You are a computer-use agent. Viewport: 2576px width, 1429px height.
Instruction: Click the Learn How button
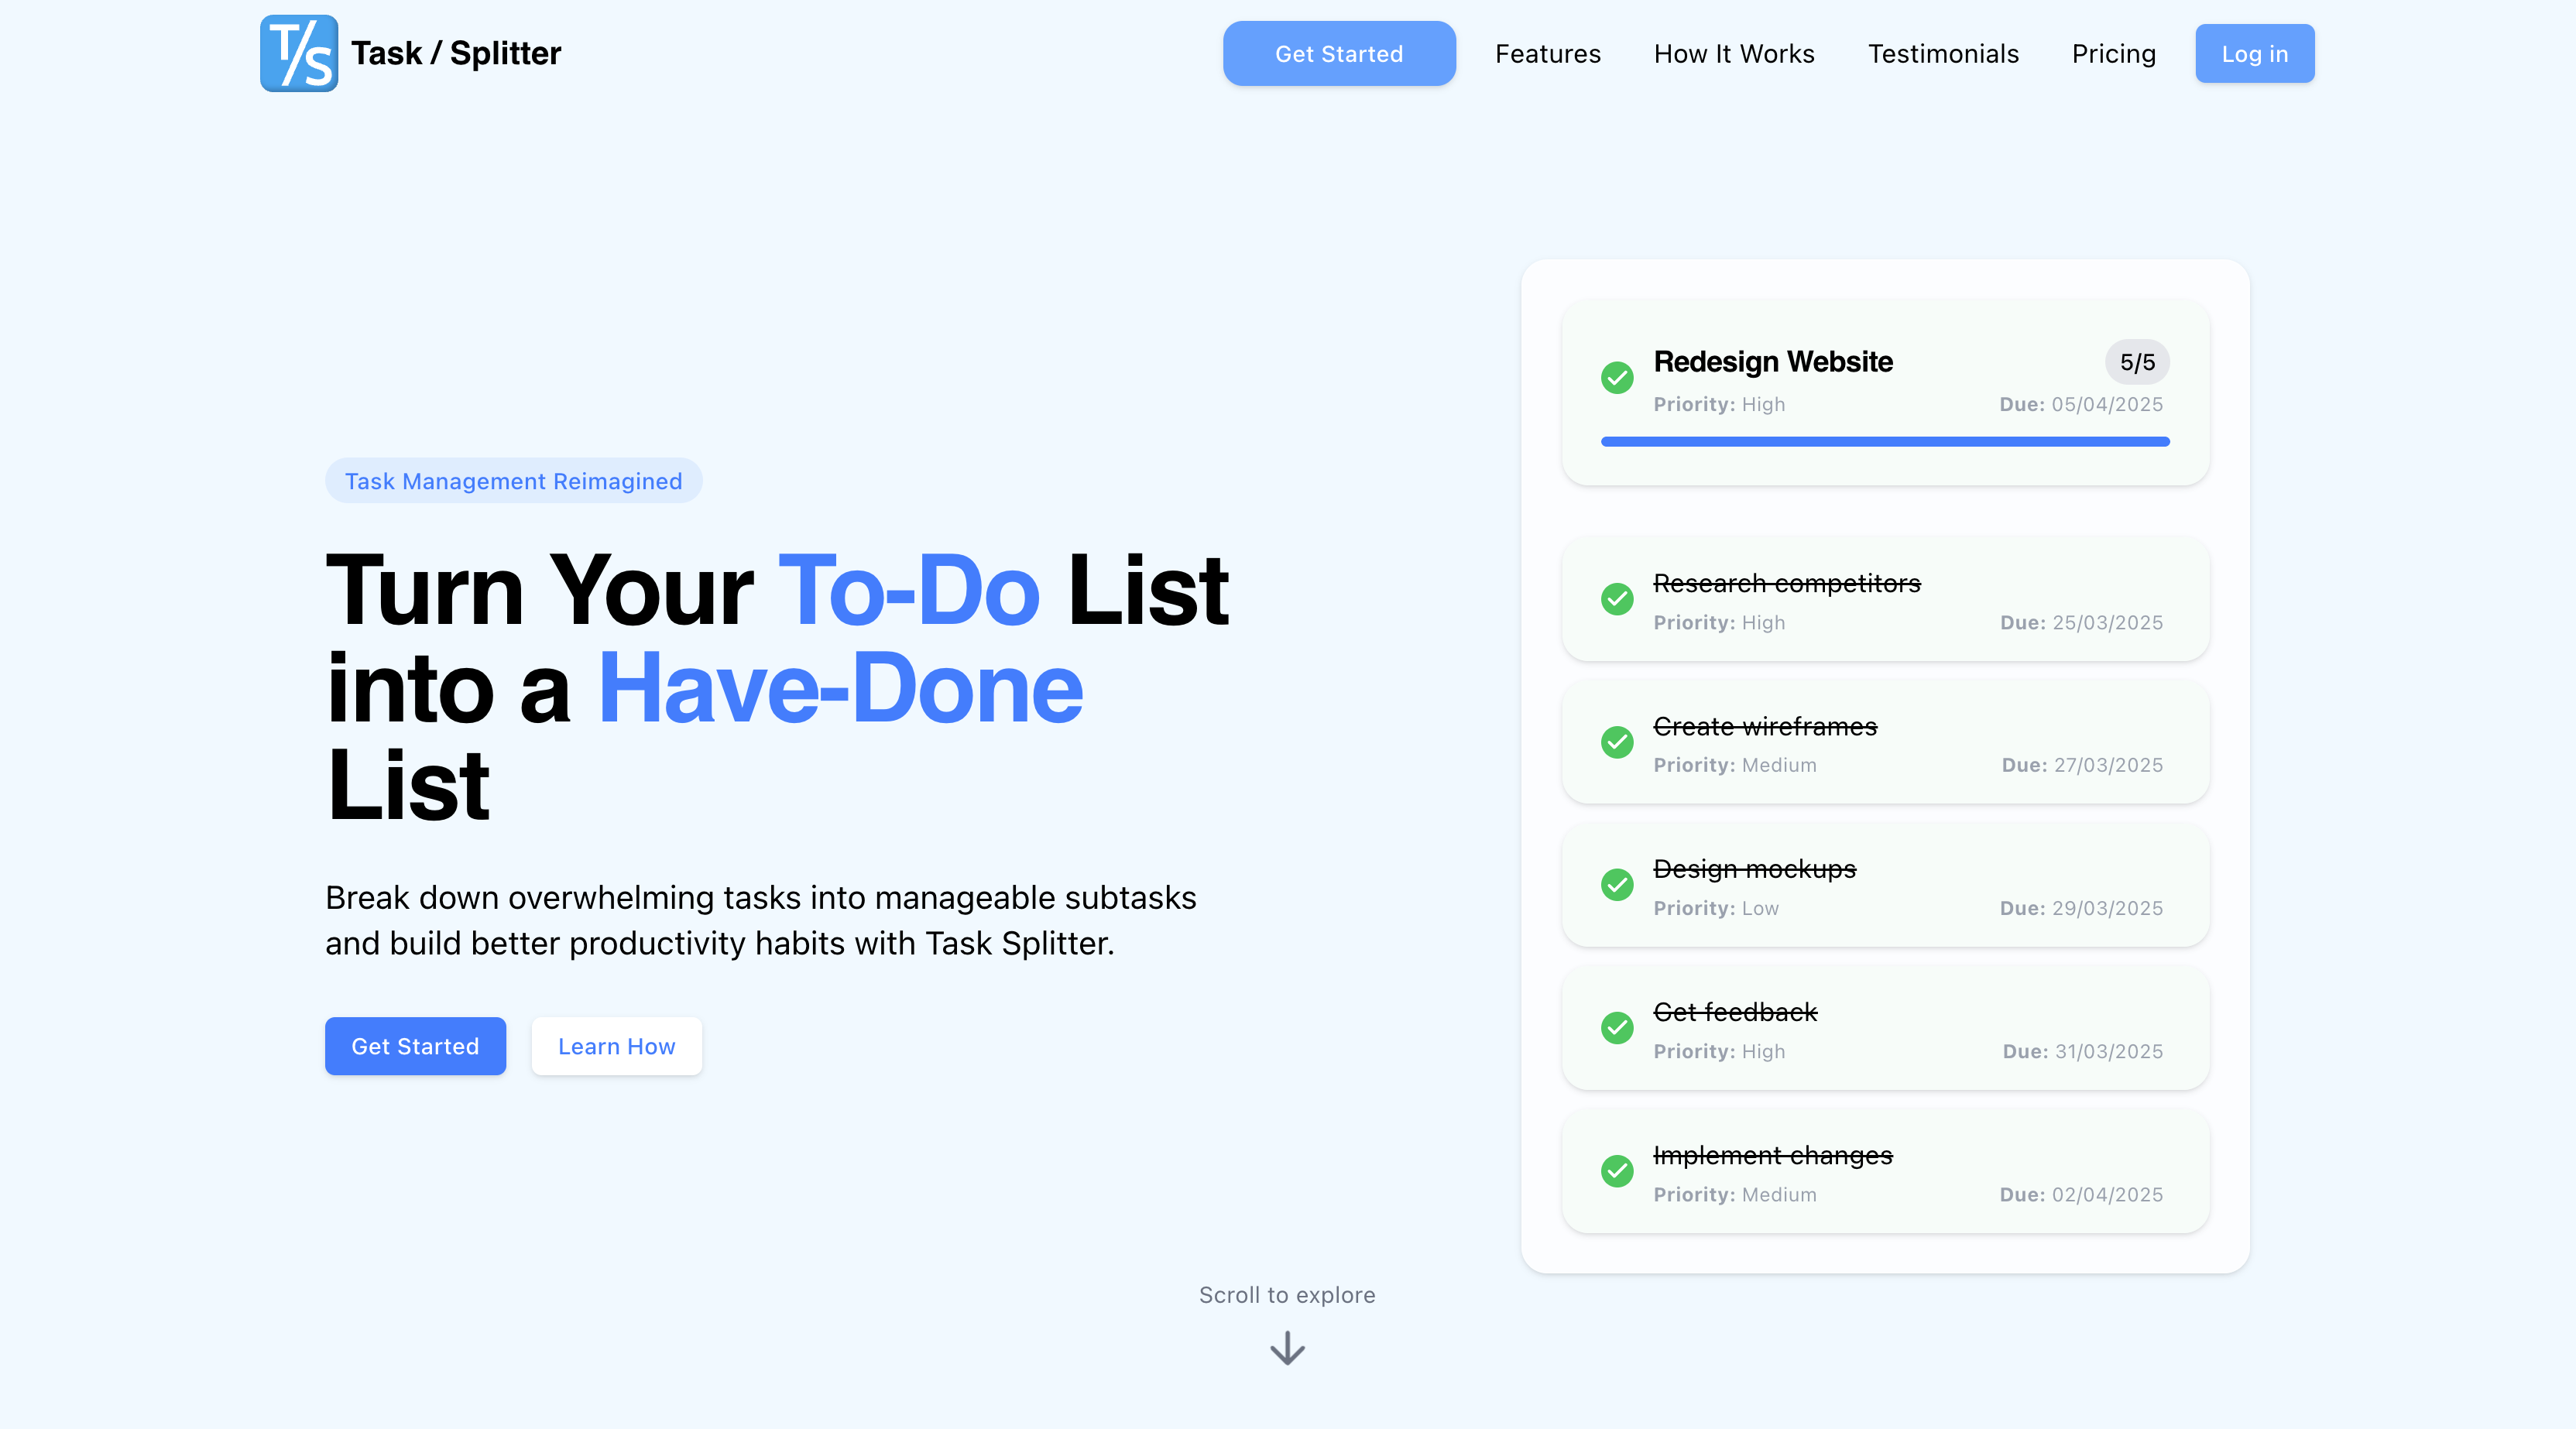coord(616,1046)
